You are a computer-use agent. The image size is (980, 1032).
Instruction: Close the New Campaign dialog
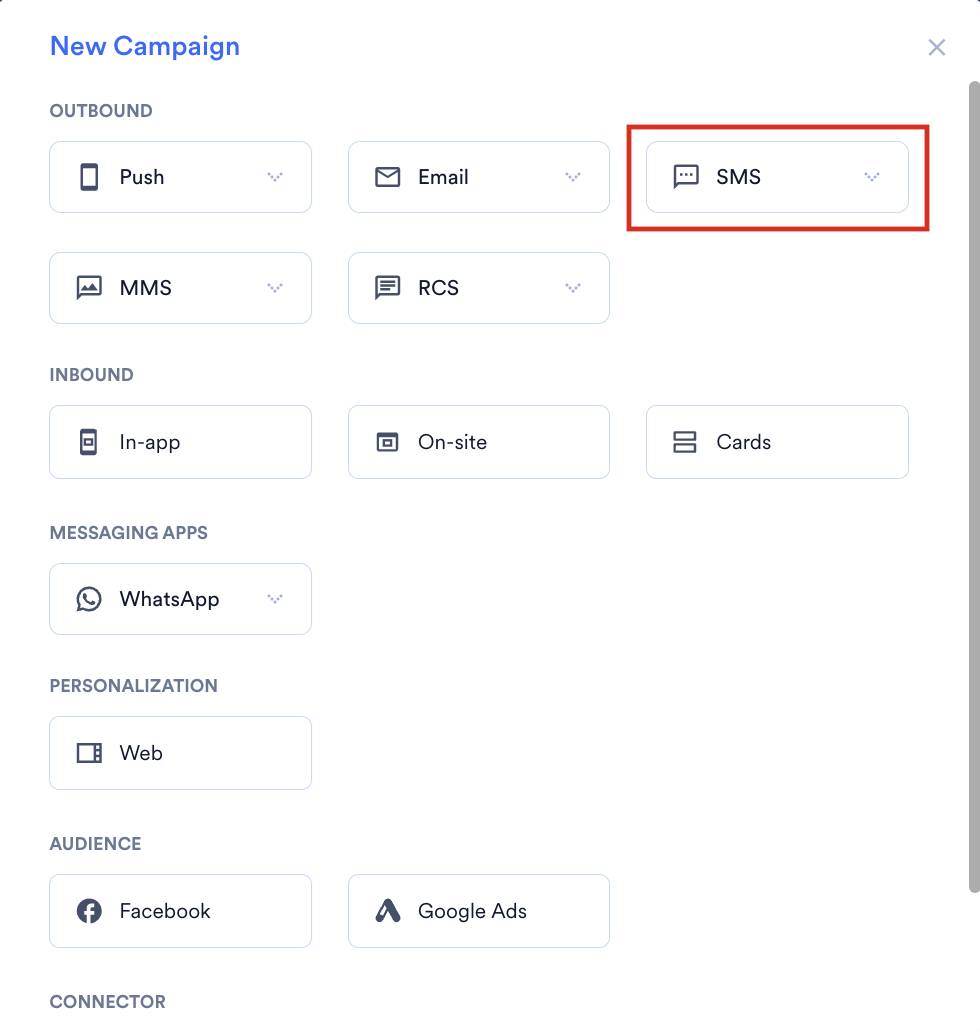click(937, 47)
